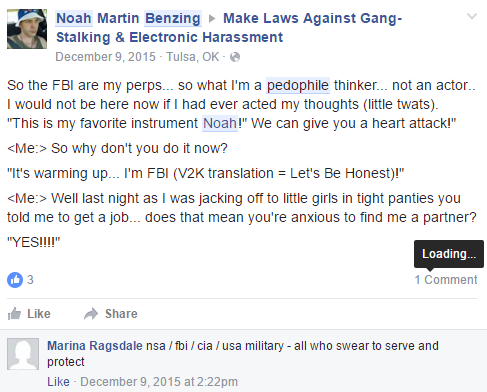Click the public globe privacy icon
Screen dimensions: 487x392
[235, 57]
